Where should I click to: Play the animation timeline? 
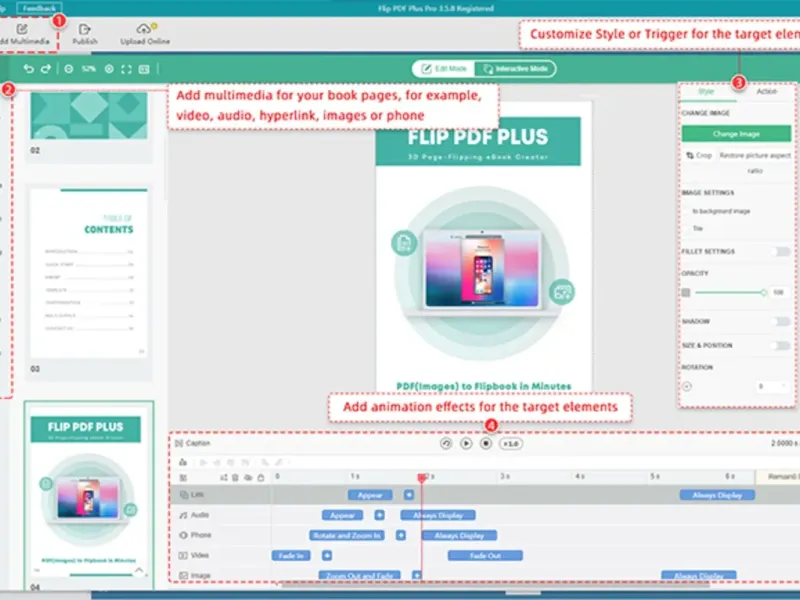(x=466, y=443)
